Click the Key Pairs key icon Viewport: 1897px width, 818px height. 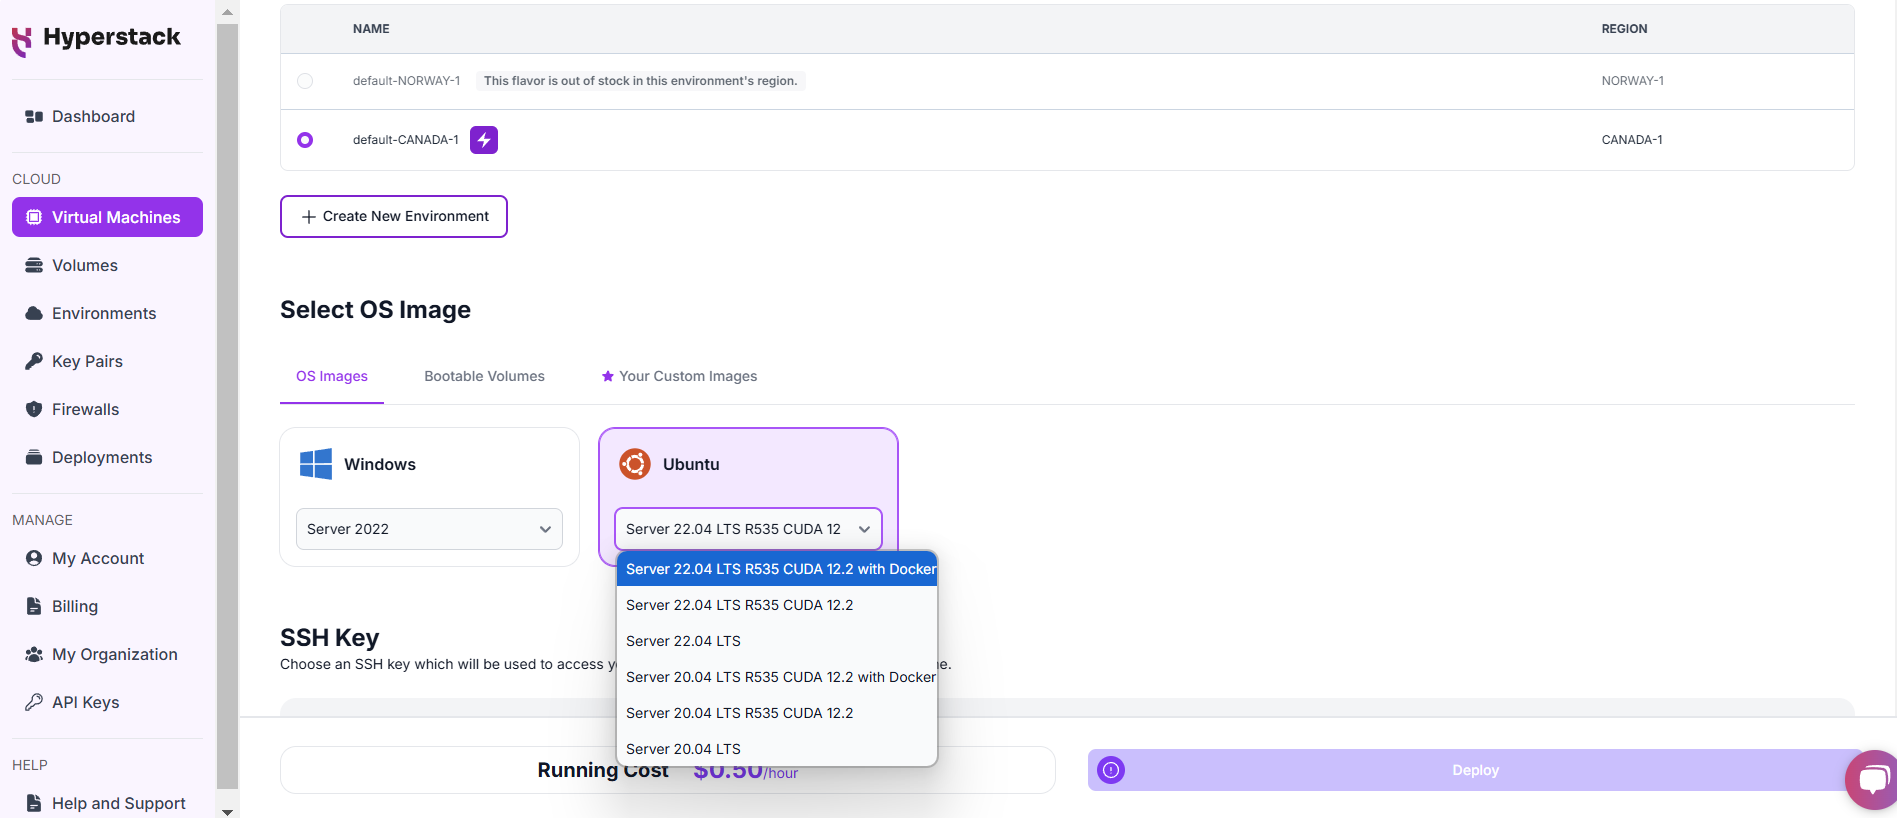[34, 361]
